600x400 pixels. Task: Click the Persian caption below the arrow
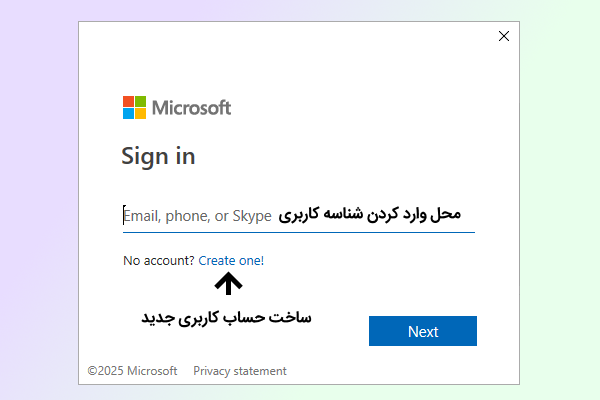225,317
